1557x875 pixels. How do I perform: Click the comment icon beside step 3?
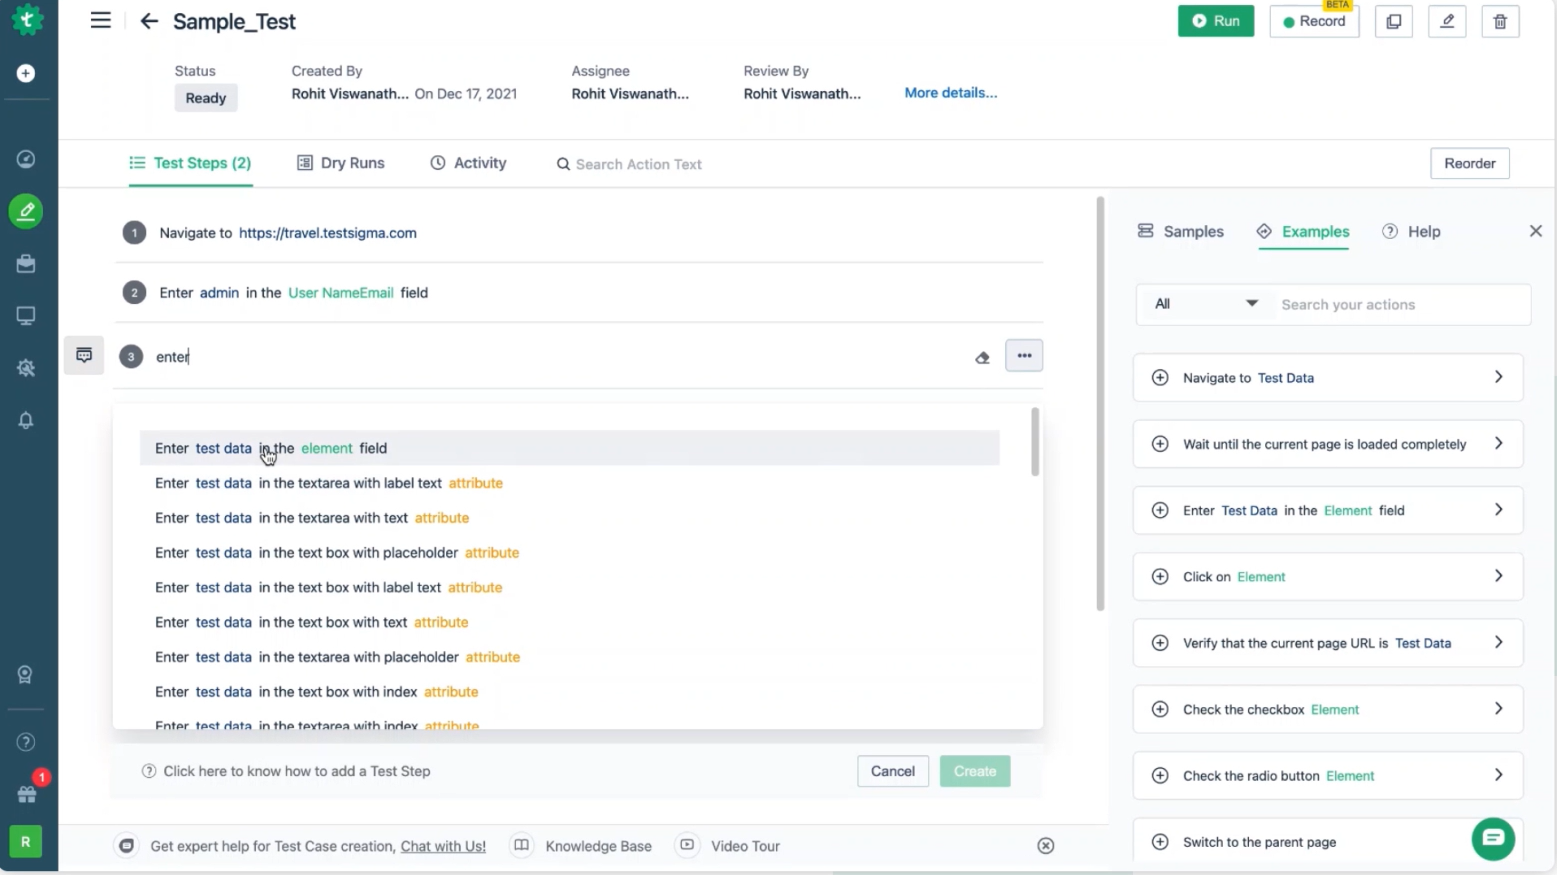pyautogui.click(x=84, y=355)
